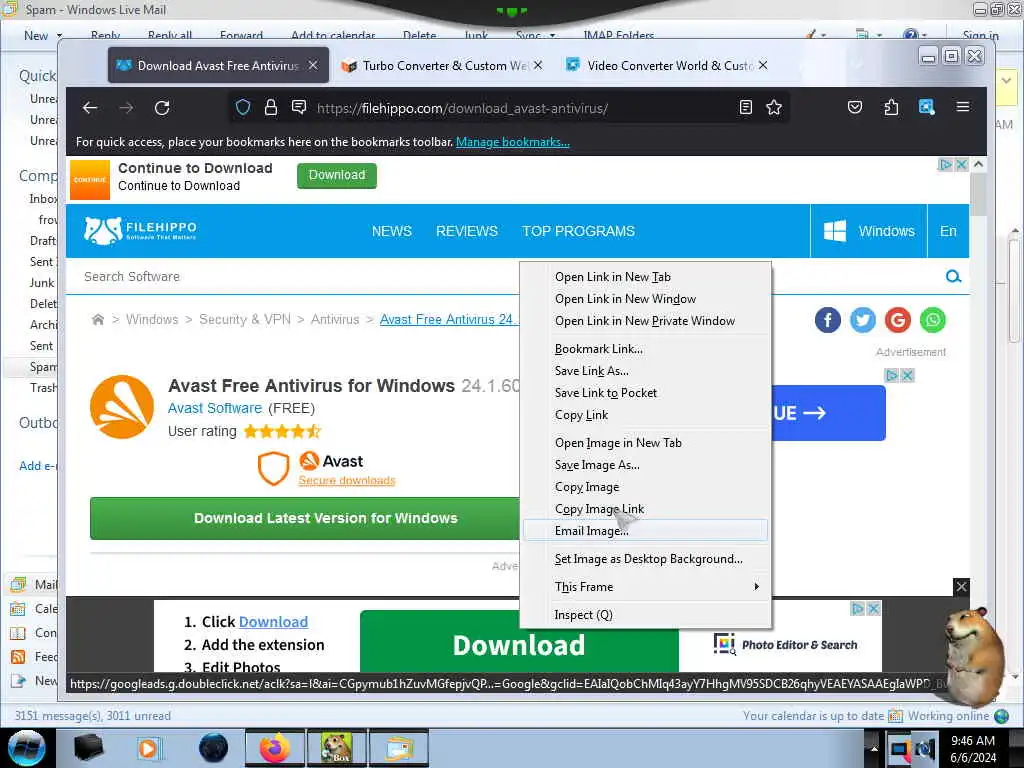Close the Video Converter World tab
This screenshot has height=768, width=1024.
pyautogui.click(x=763, y=65)
